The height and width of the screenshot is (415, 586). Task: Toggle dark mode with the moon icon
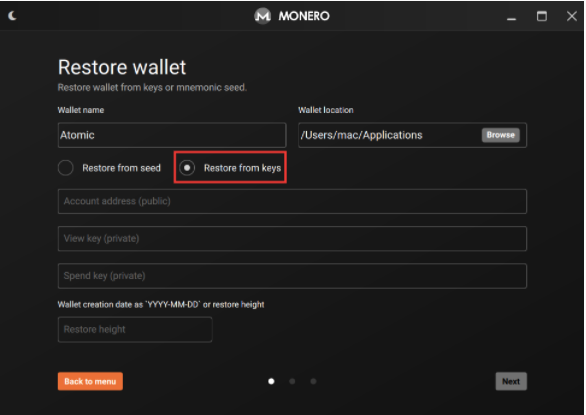tap(12, 16)
